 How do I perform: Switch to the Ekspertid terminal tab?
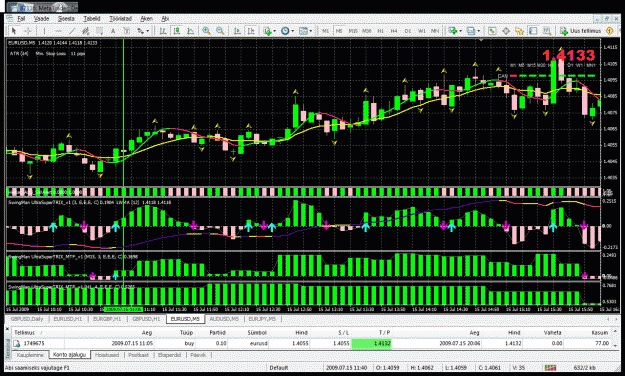[169, 354]
